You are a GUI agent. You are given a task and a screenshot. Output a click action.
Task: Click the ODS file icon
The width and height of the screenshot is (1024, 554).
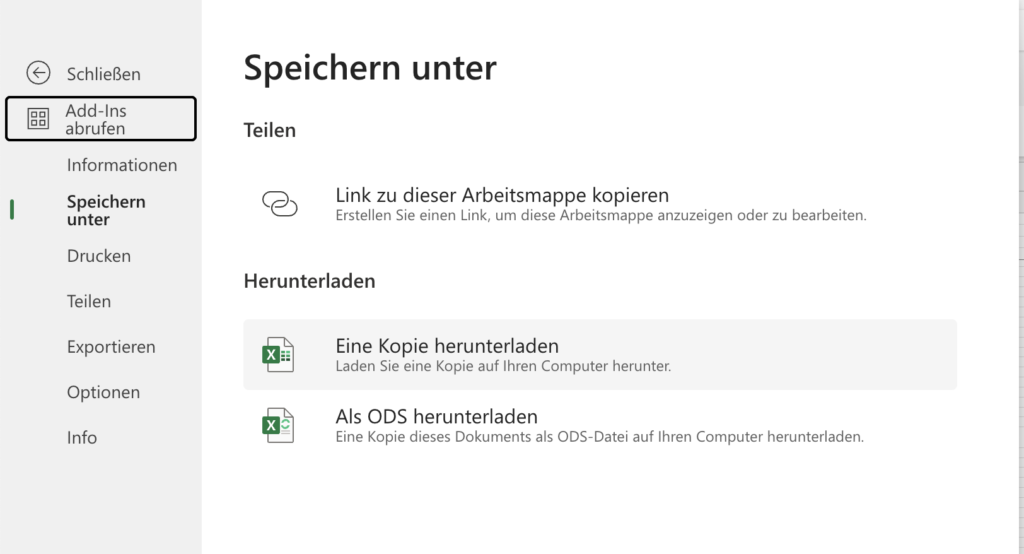coord(278,425)
